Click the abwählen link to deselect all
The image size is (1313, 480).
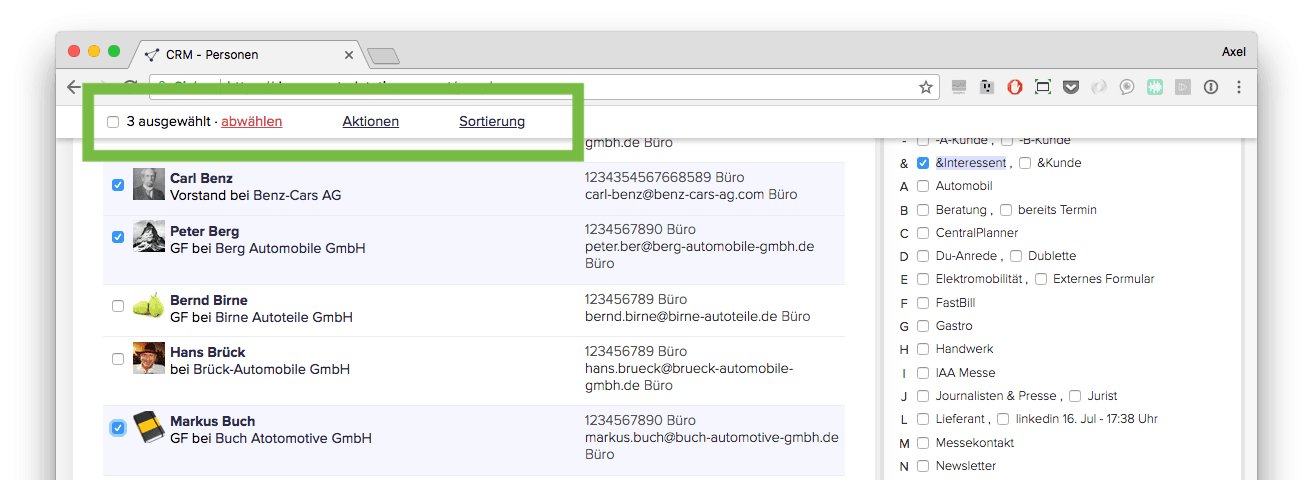pyautogui.click(x=251, y=122)
